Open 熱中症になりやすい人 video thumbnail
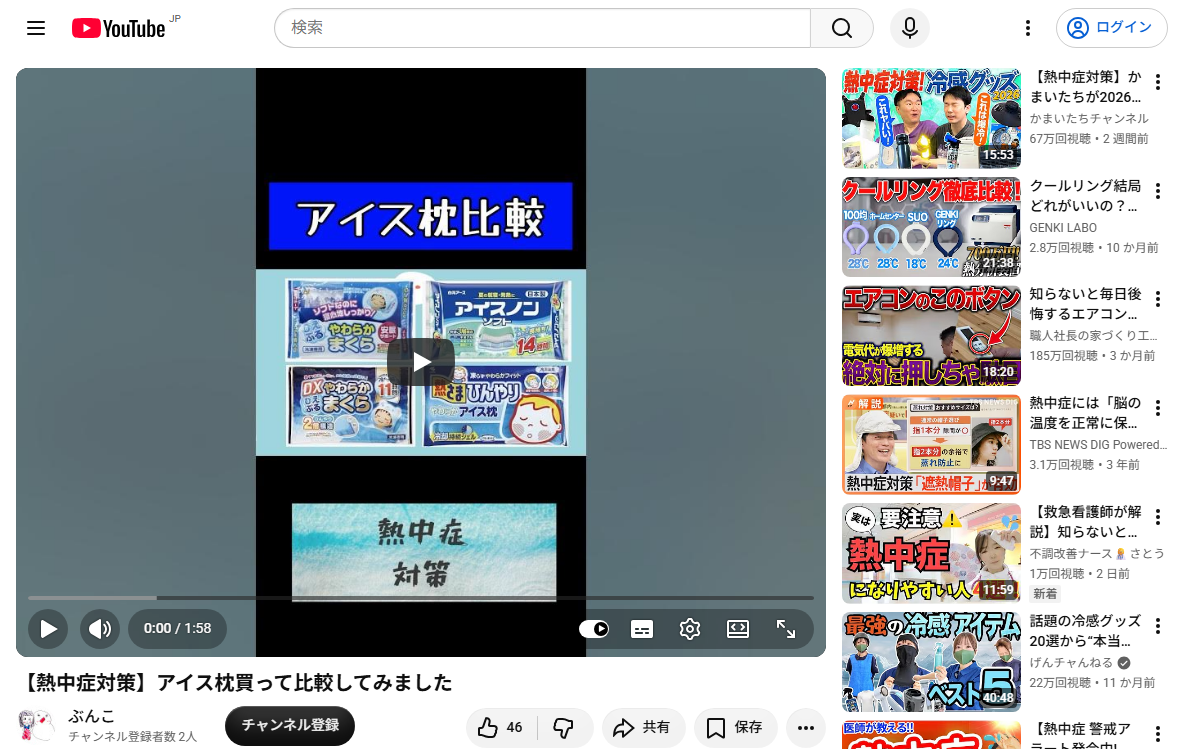This screenshot has width=1184, height=749. (931, 553)
